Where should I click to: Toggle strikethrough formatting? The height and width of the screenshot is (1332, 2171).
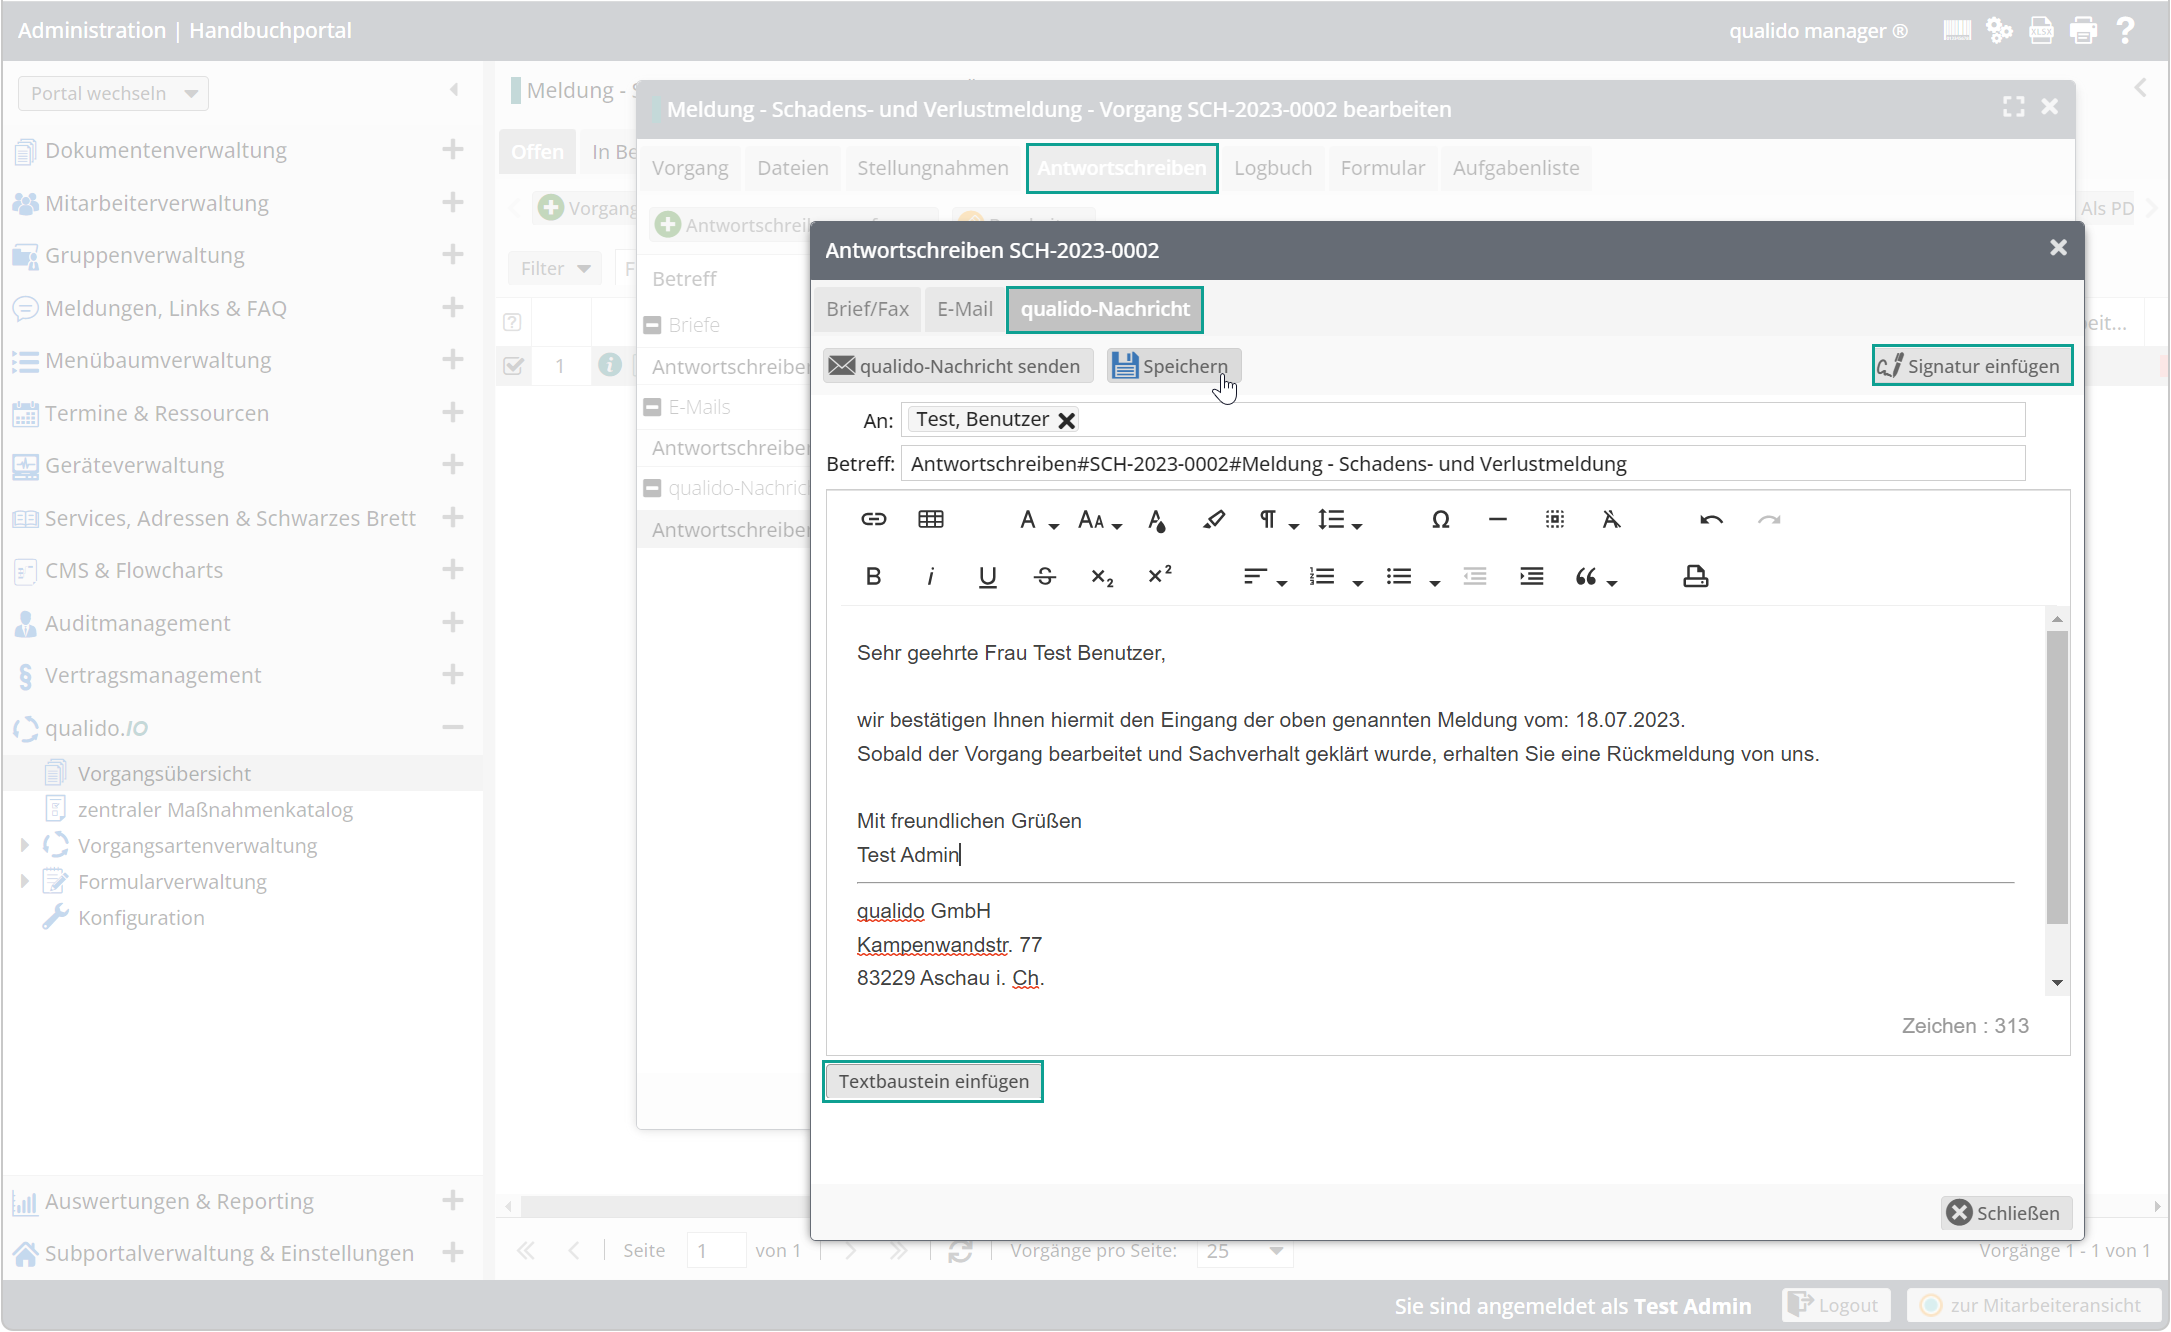1044,577
